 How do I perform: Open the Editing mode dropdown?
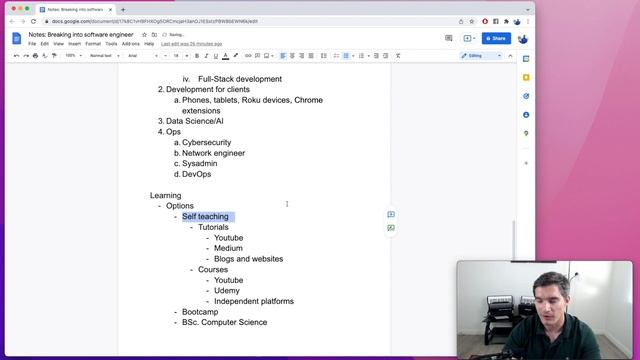[x=481, y=56]
